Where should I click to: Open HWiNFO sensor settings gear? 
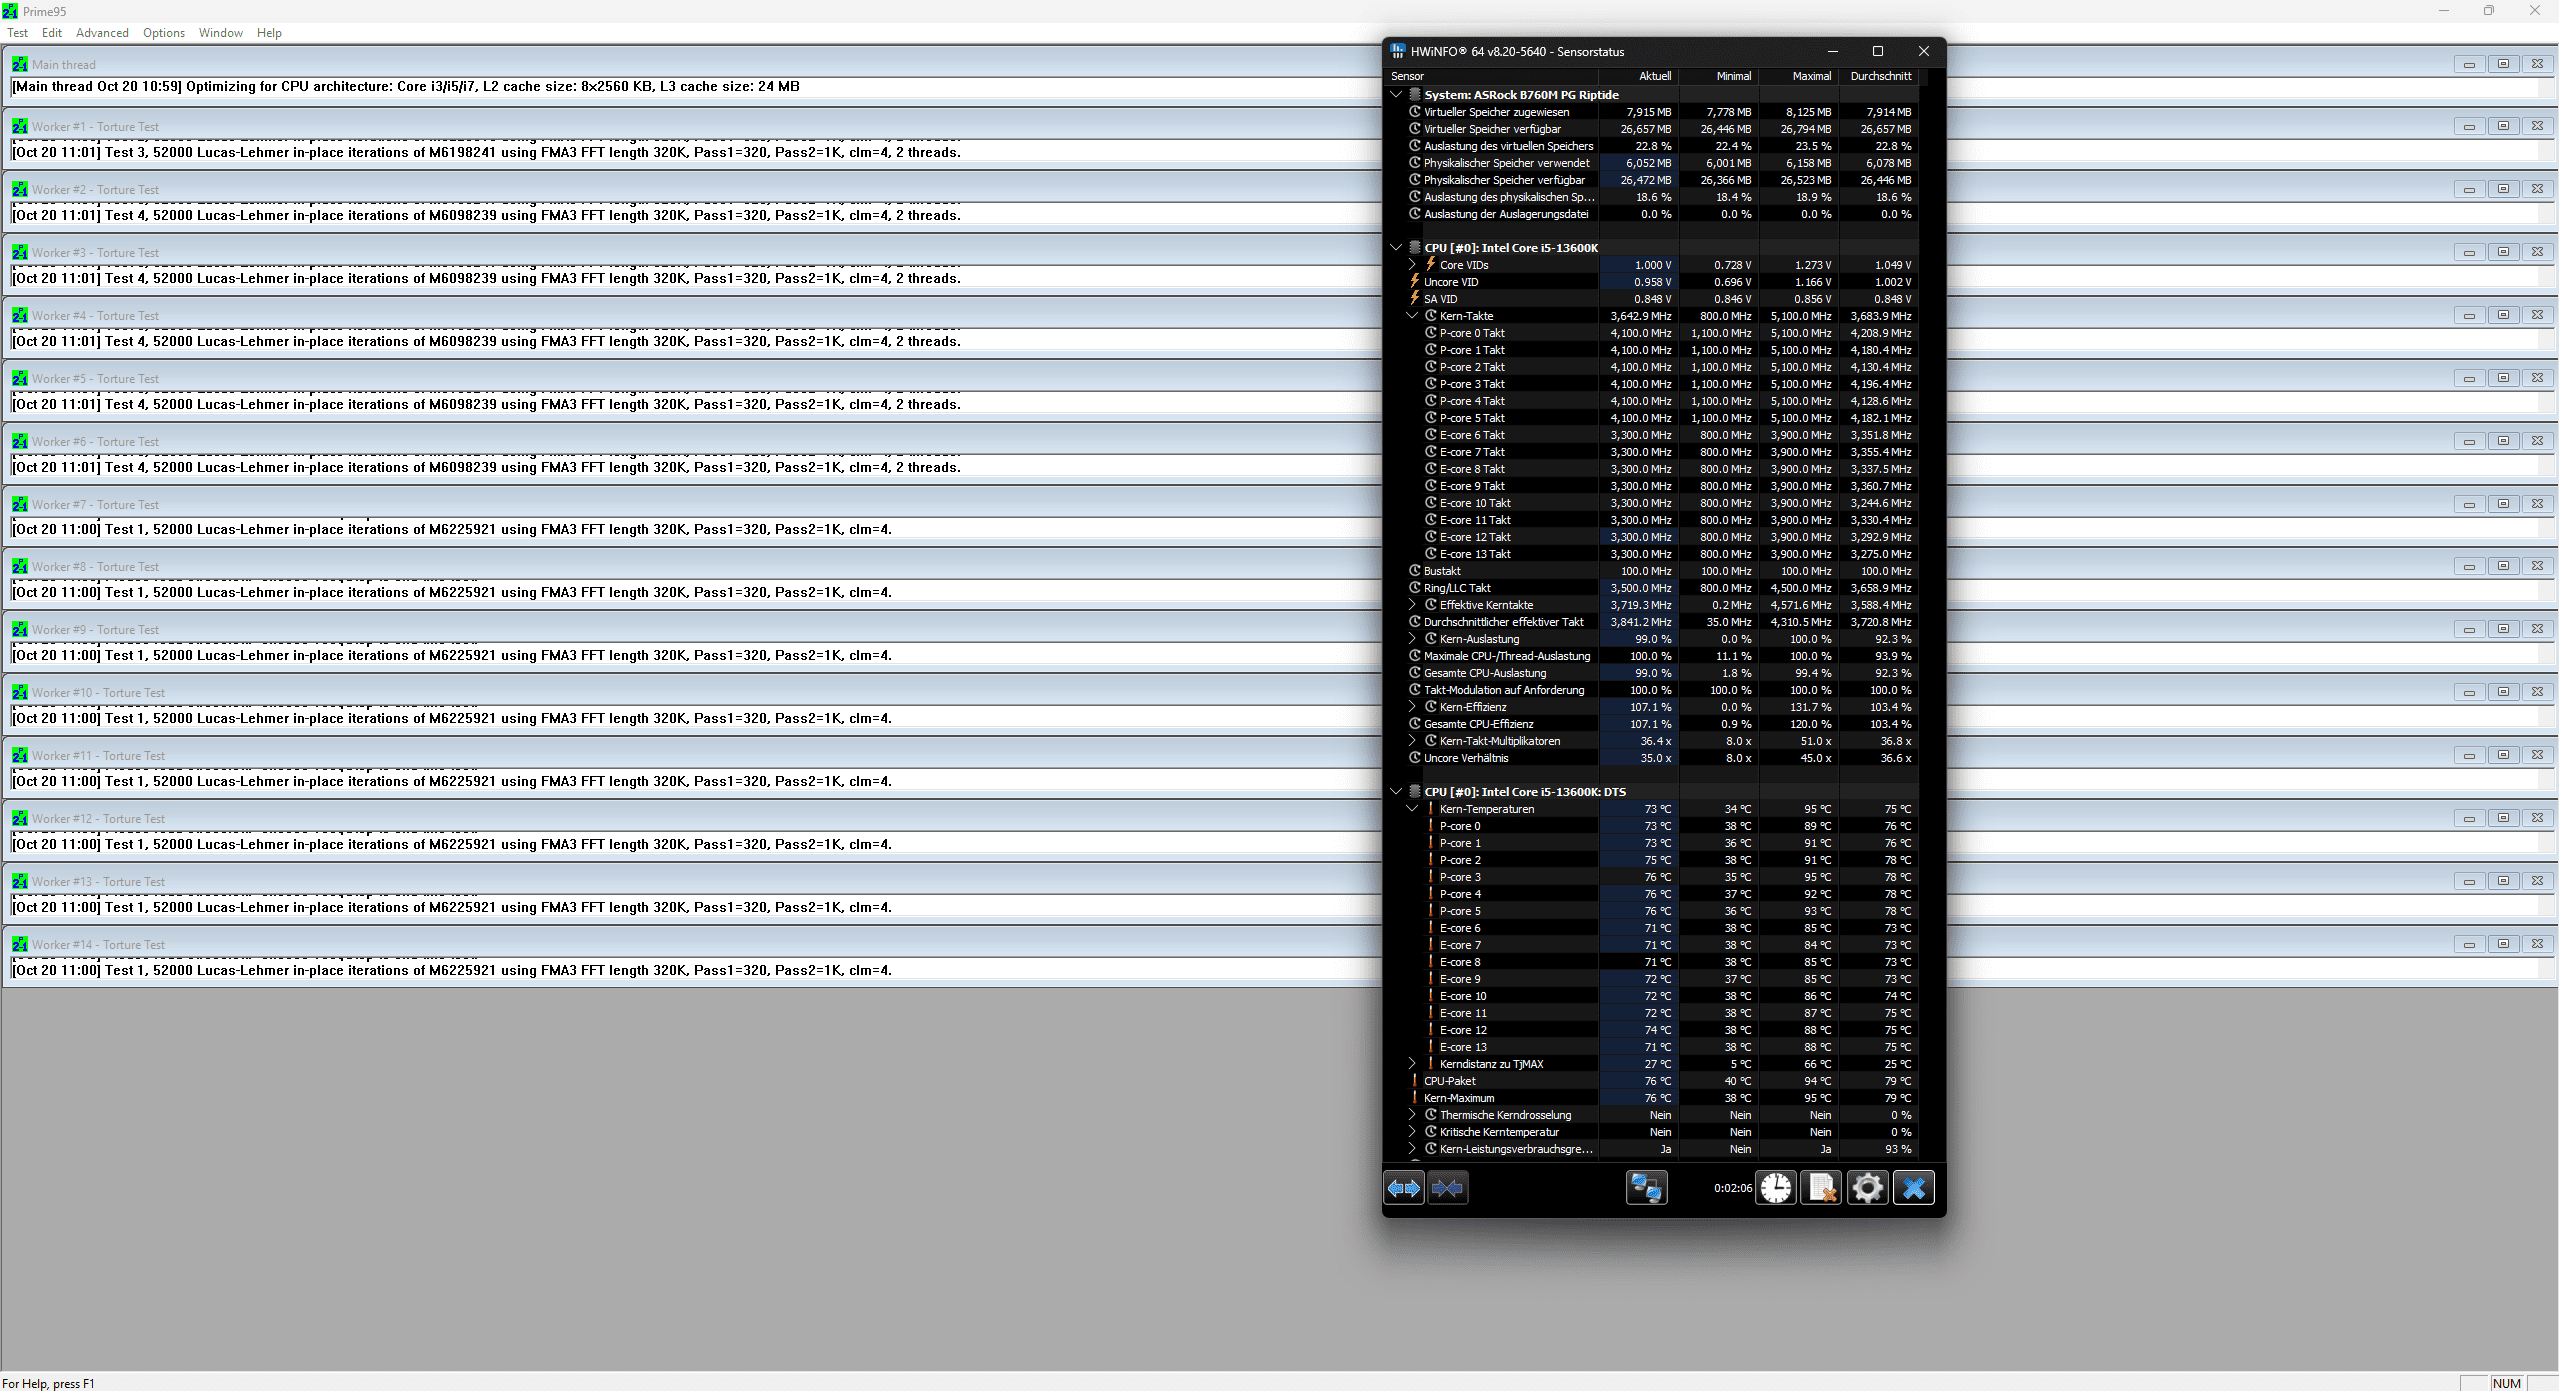(x=1867, y=1188)
